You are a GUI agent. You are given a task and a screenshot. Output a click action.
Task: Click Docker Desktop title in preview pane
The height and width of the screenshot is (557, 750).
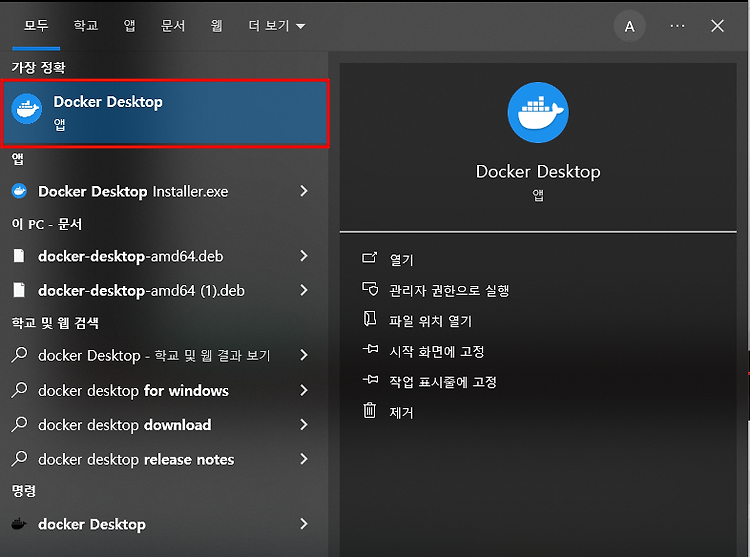pos(538,172)
